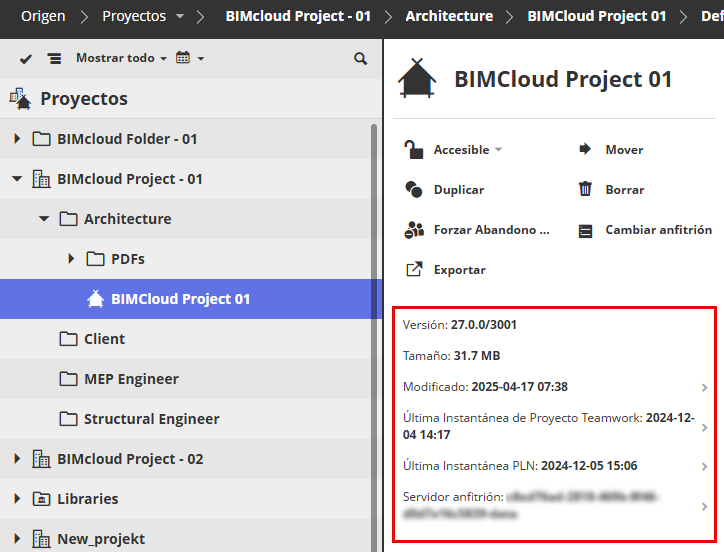This screenshot has width=724, height=552.
Task: Click the Origen breadcrumb
Action: [43, 16]
